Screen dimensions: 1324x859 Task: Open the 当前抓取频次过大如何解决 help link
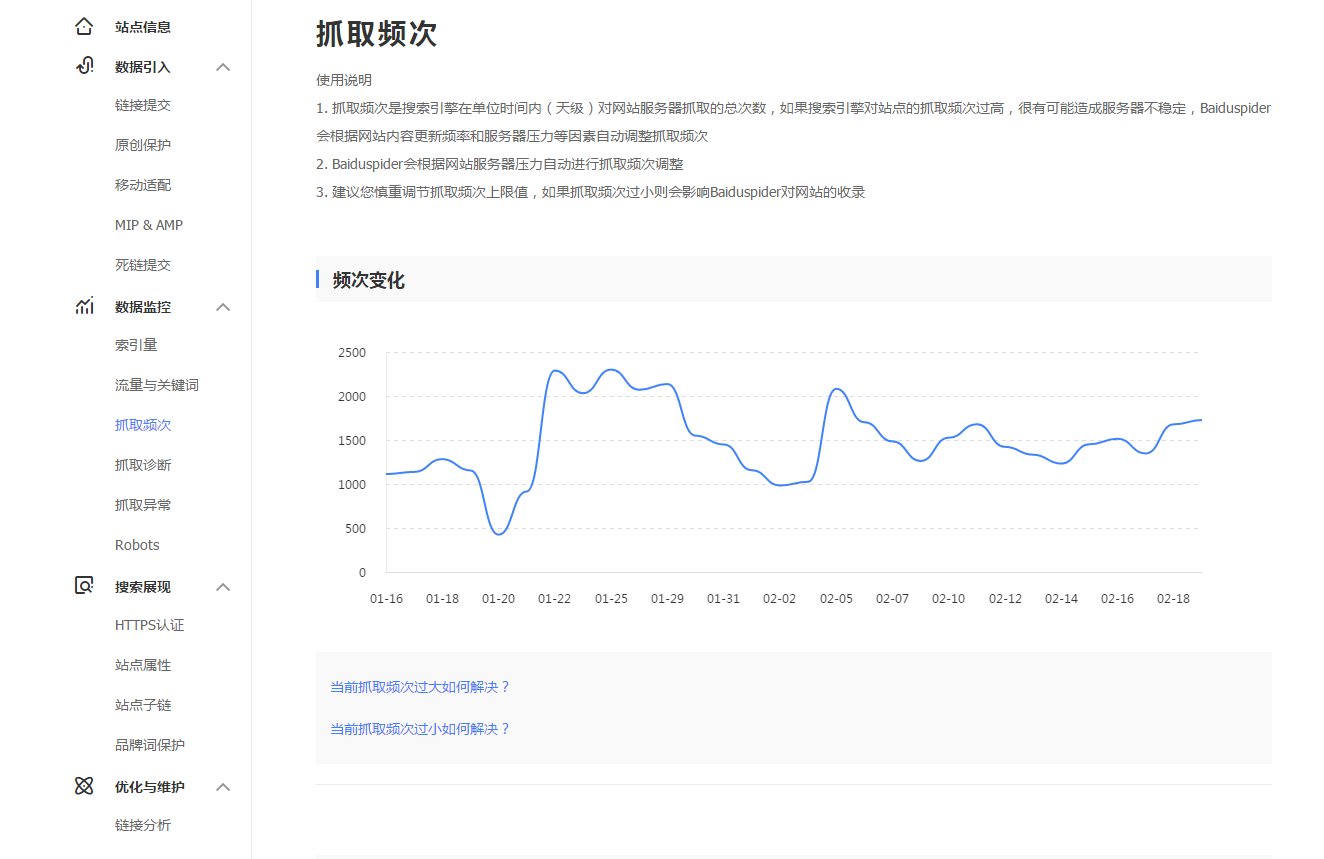(420, 687)
